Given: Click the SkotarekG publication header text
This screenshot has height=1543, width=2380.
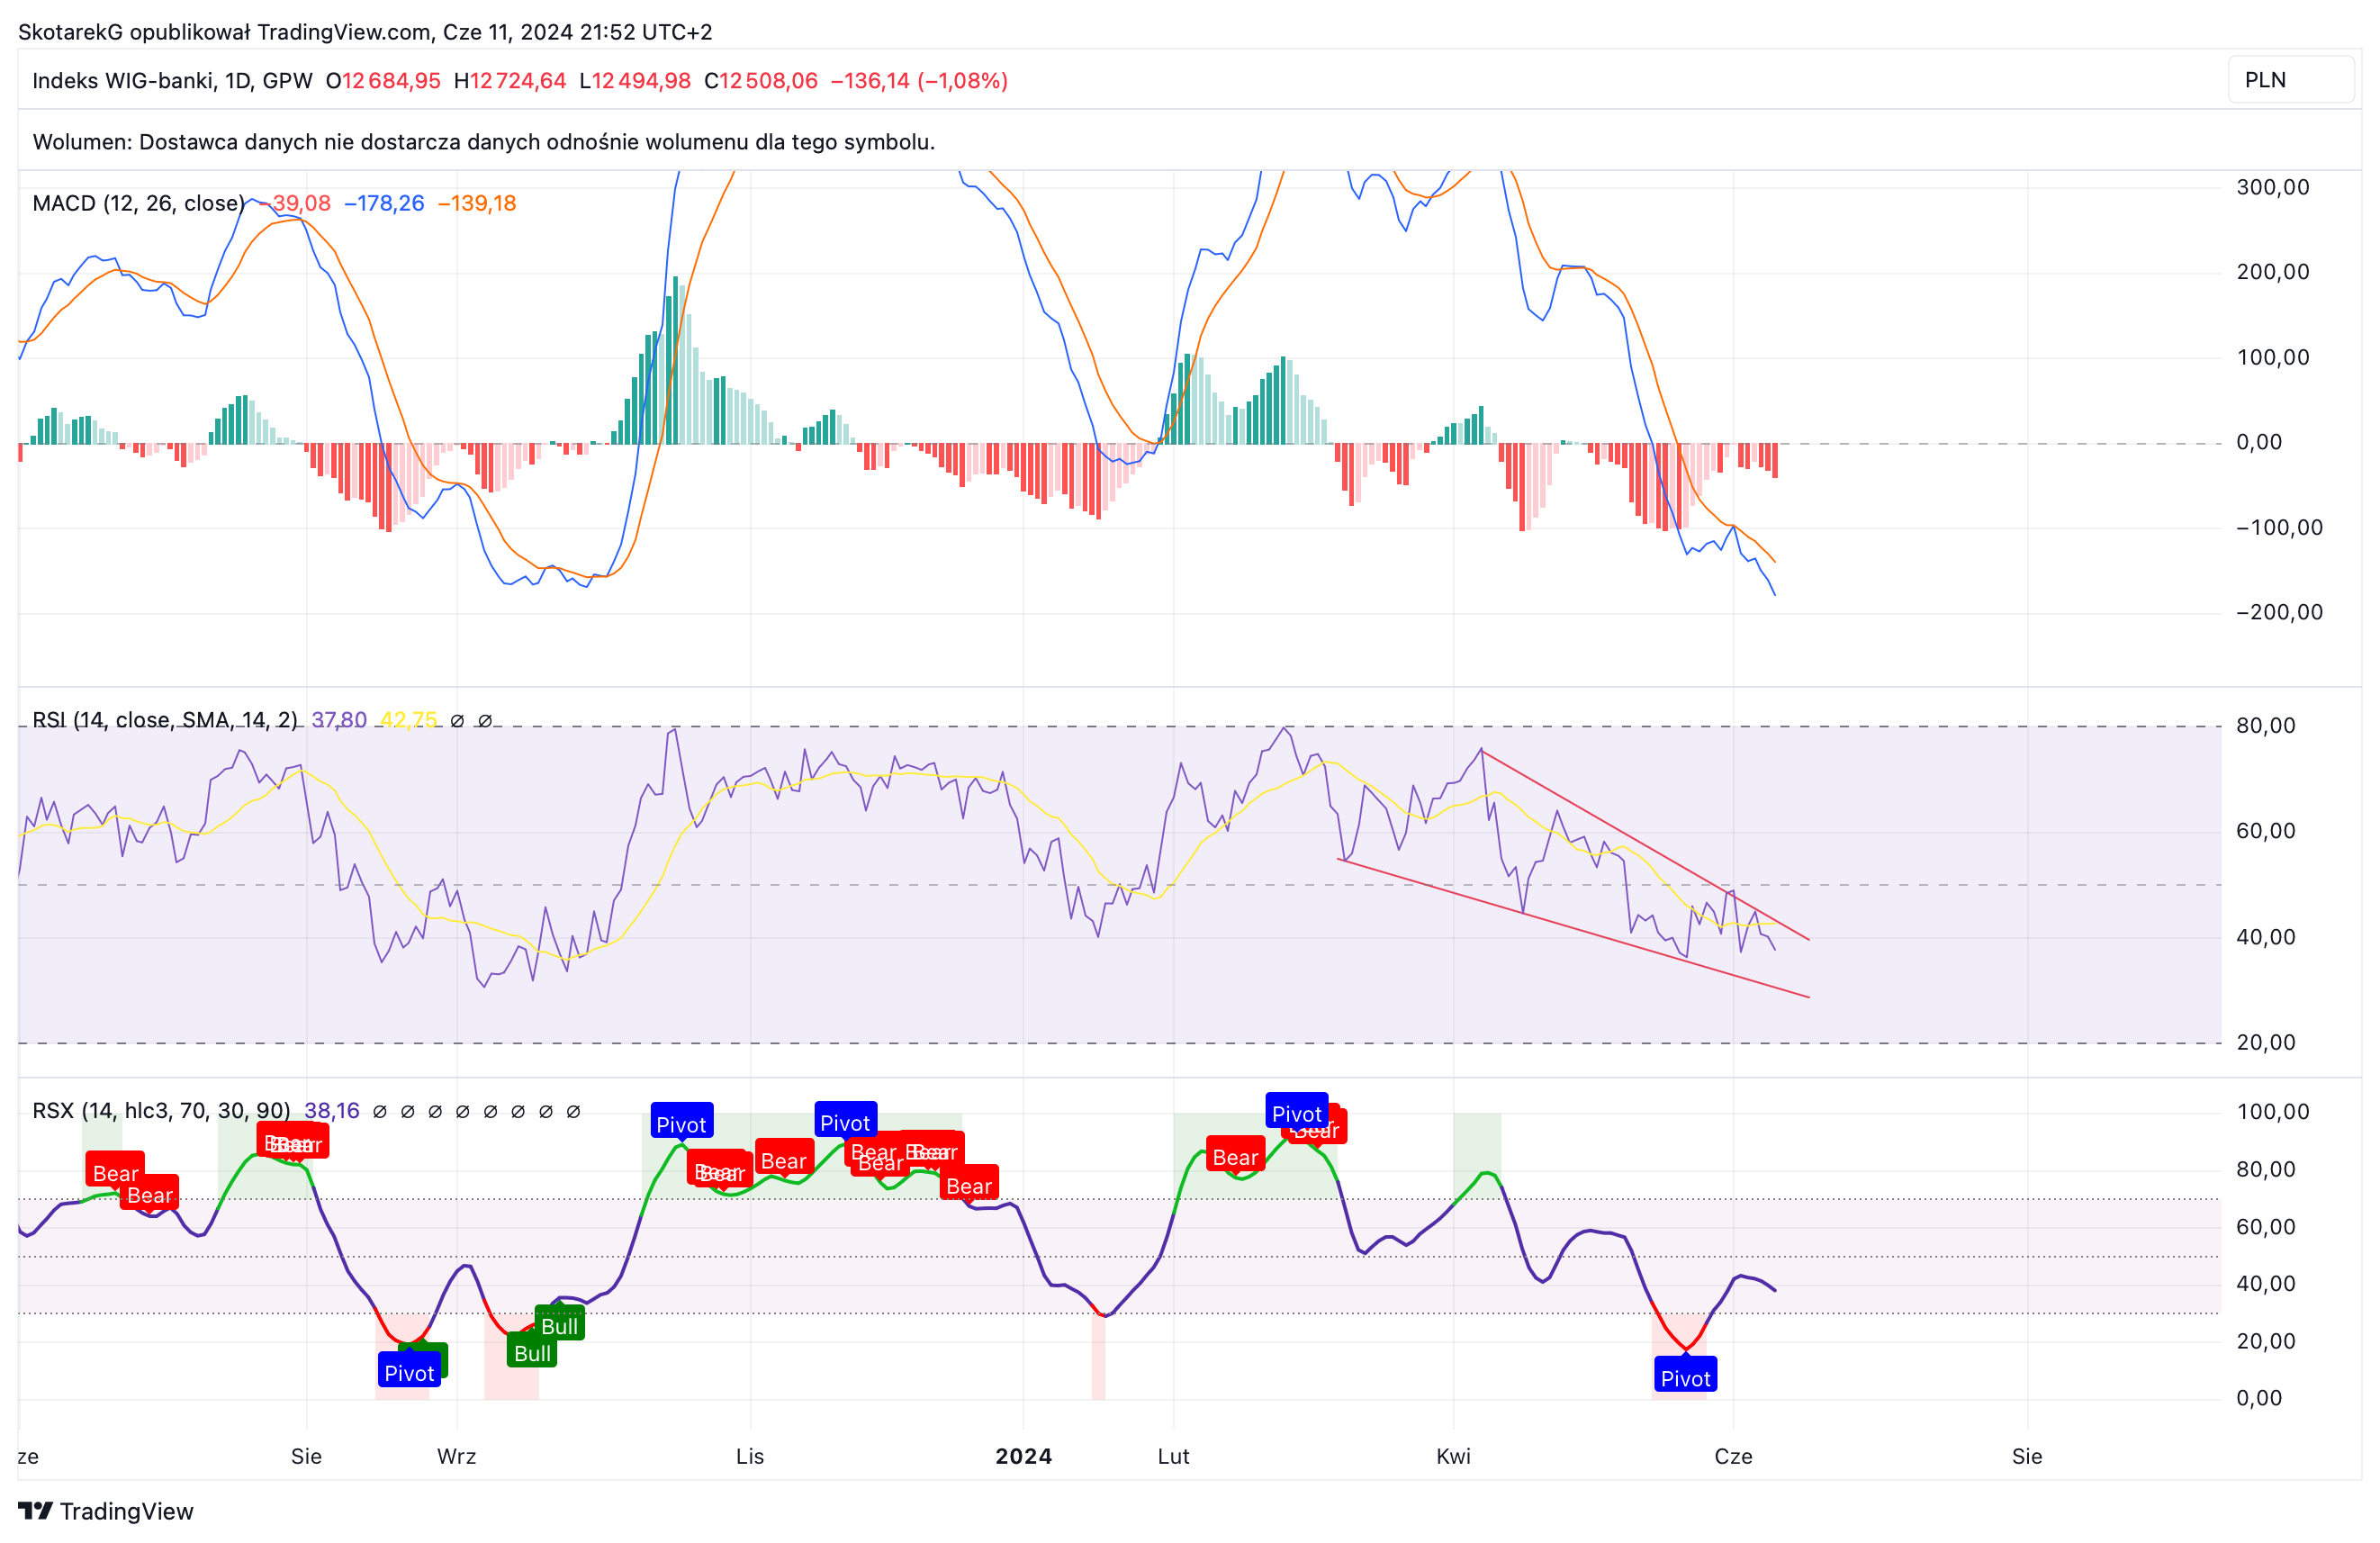Looking at the screenshot, I should coord(365,32).
